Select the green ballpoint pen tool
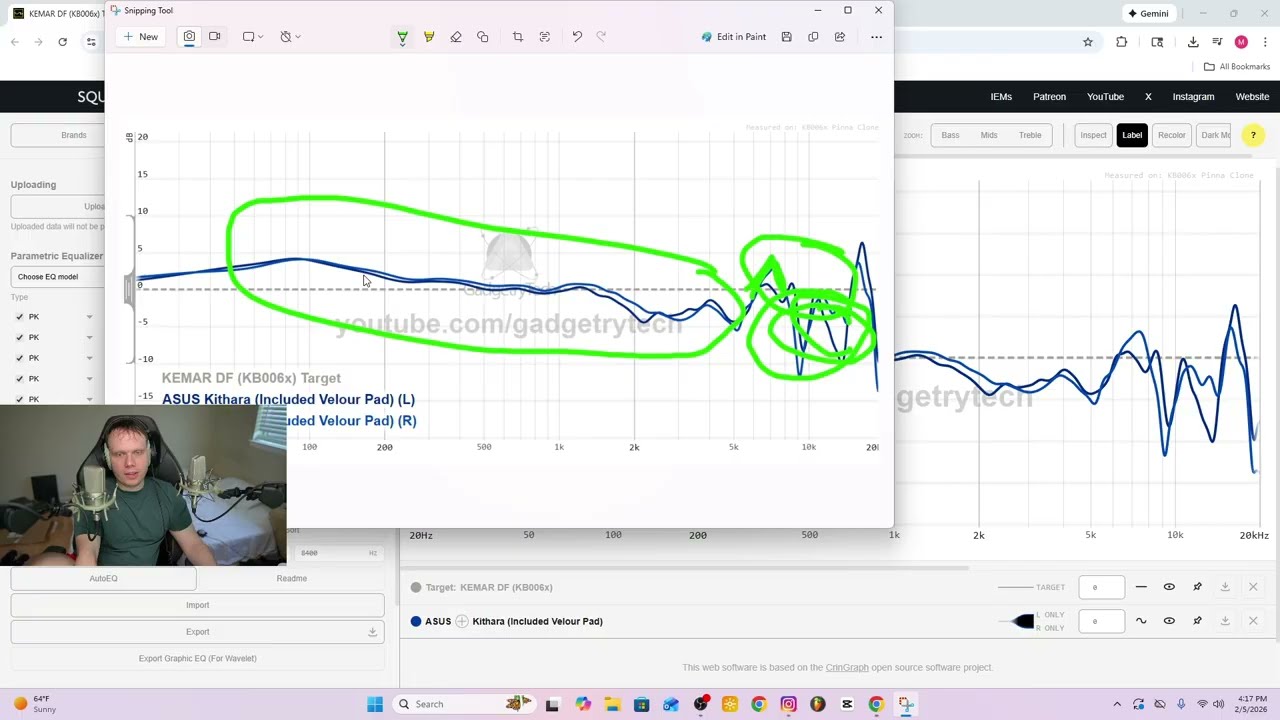 (x=402, y=36)
